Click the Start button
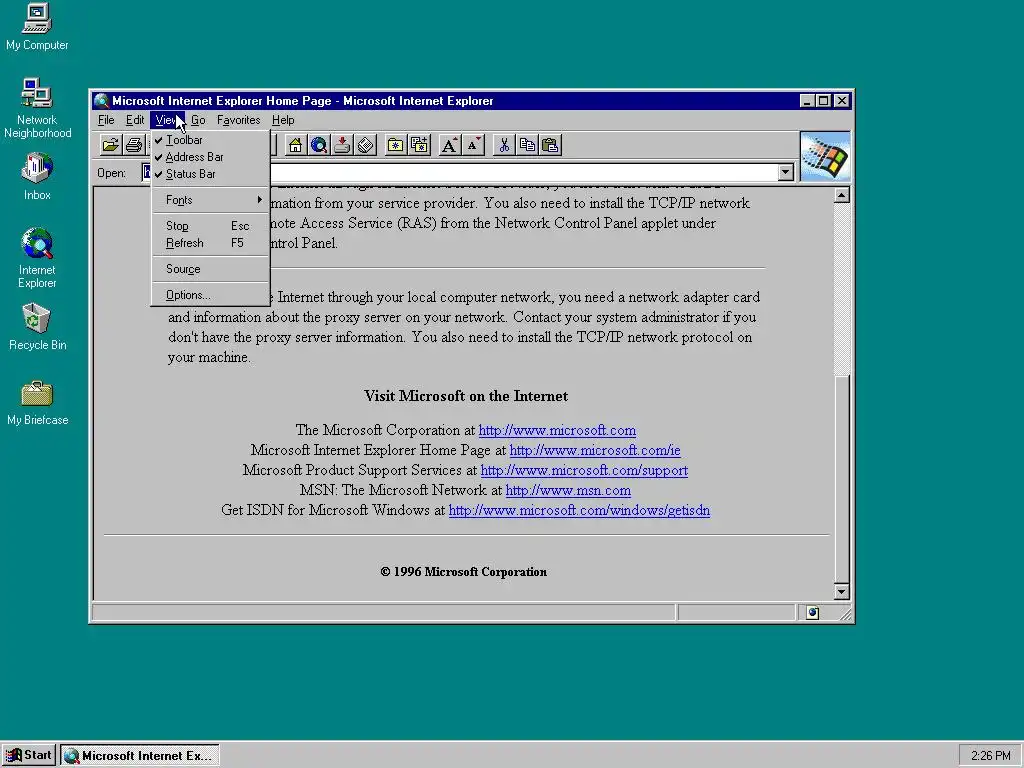Viewport: 1024px width, 768px height. coord(28,756)
